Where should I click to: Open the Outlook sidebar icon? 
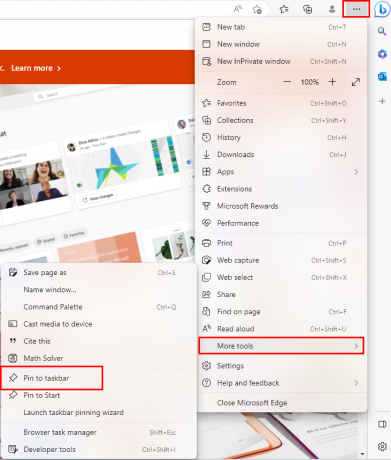click(x=382, y=77)
